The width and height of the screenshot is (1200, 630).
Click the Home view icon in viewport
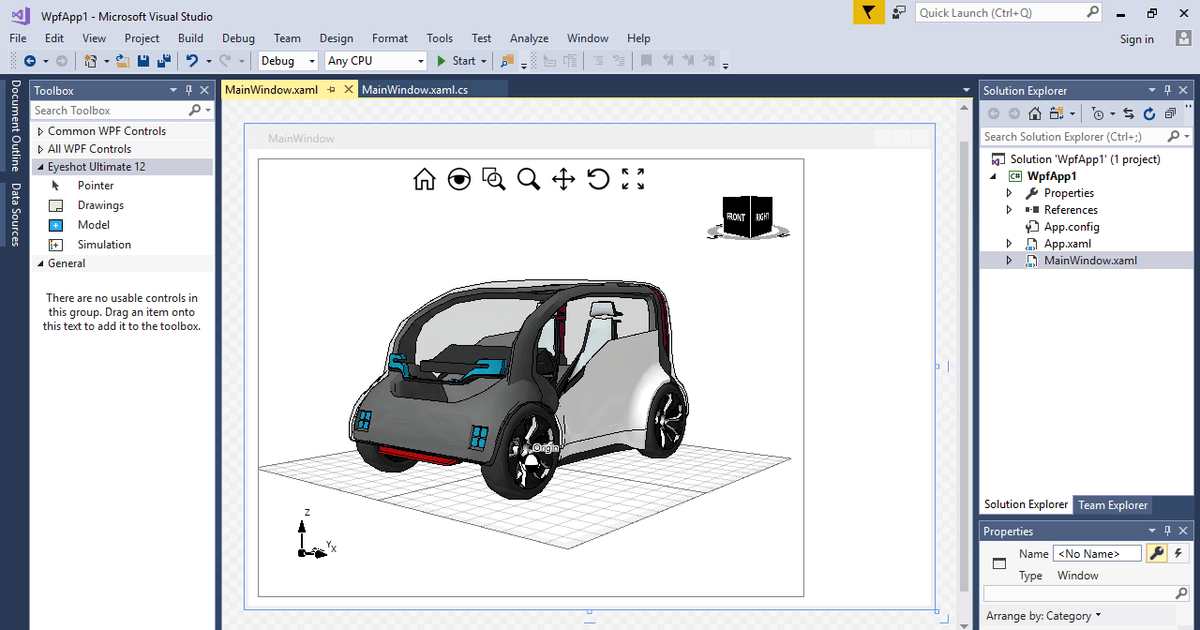tap(424, 179)
